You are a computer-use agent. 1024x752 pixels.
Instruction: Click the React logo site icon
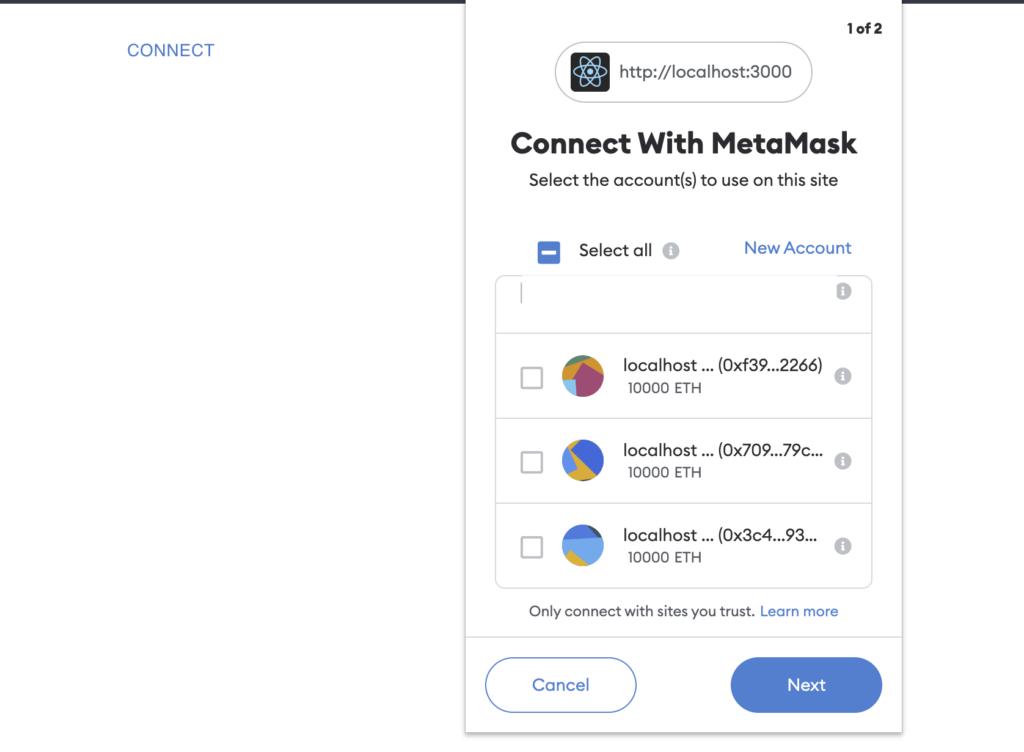coord(590,72)
